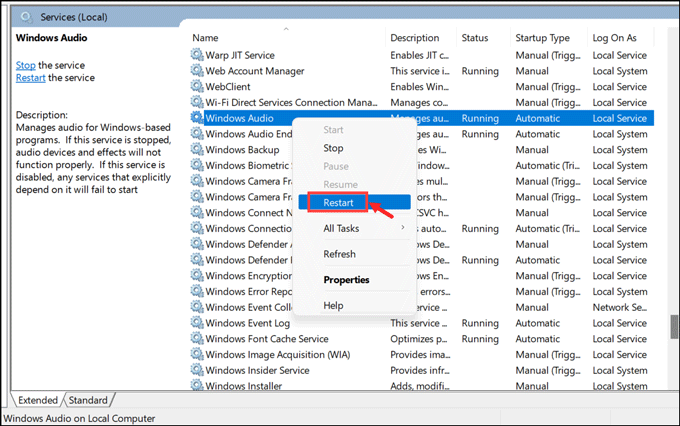The width and height of the screenshot is (680, 426).
Task: Select the Windows Font Cache Service
Action: click(x=422, y=339)
